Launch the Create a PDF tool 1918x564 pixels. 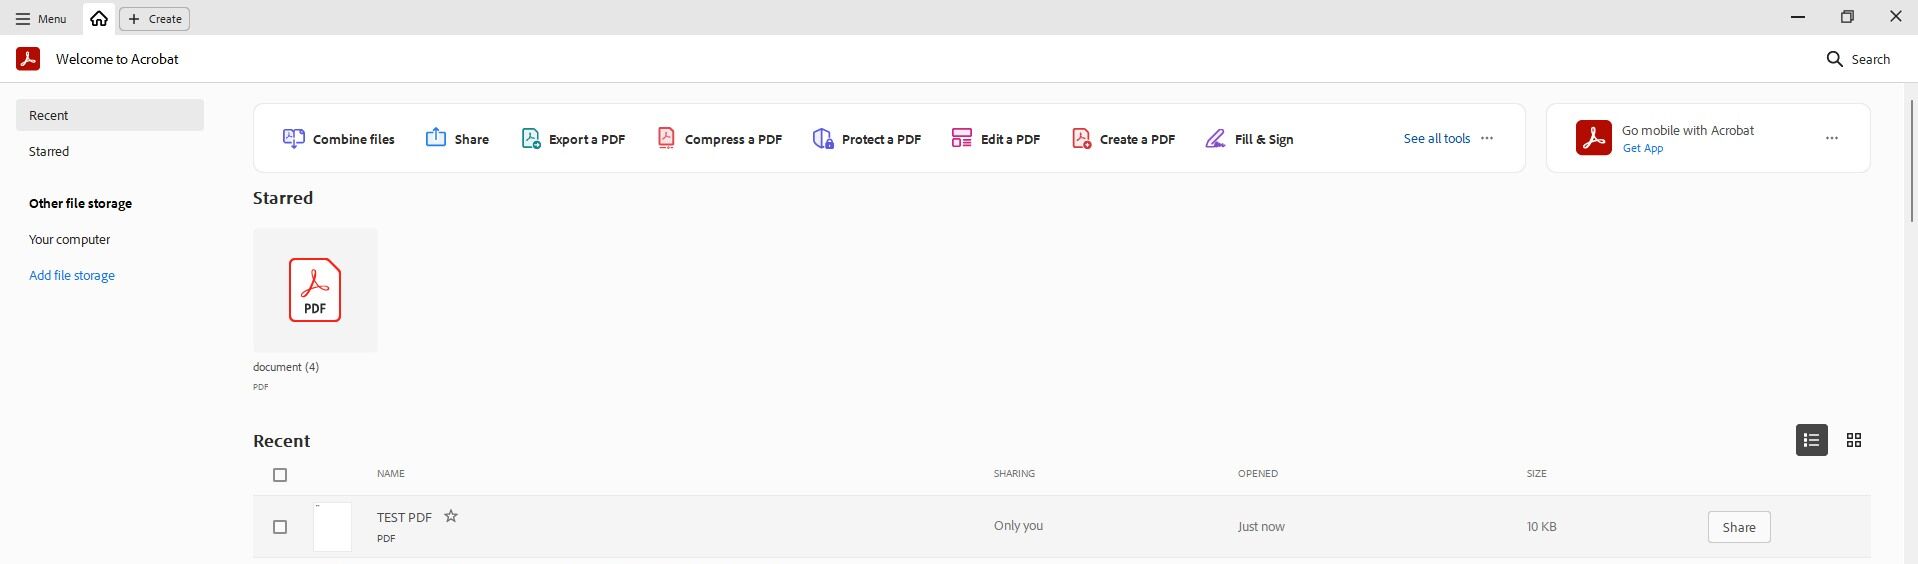tap(1123, 139)
